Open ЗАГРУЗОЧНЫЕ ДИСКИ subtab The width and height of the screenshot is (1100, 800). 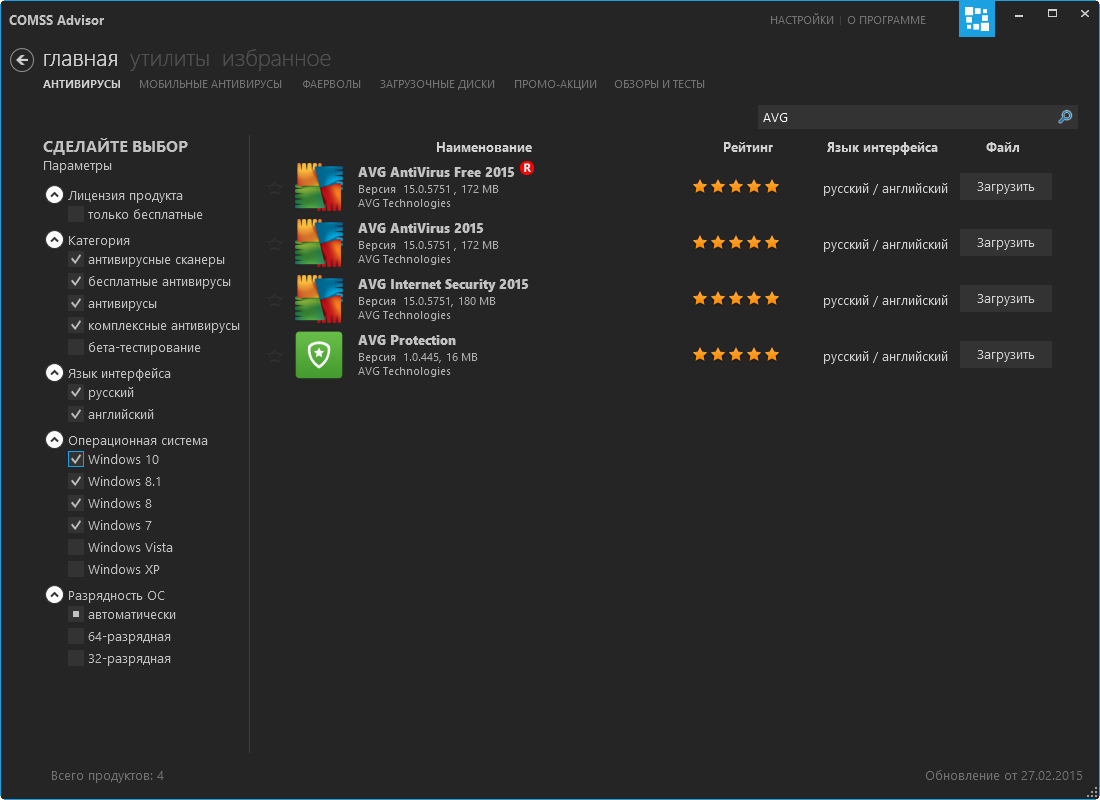point(437,84)
